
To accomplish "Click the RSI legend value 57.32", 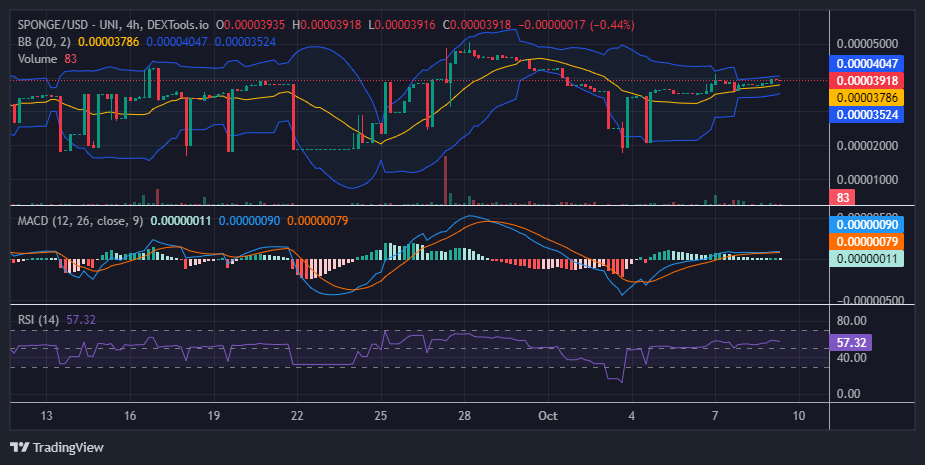I will (81, 320).
